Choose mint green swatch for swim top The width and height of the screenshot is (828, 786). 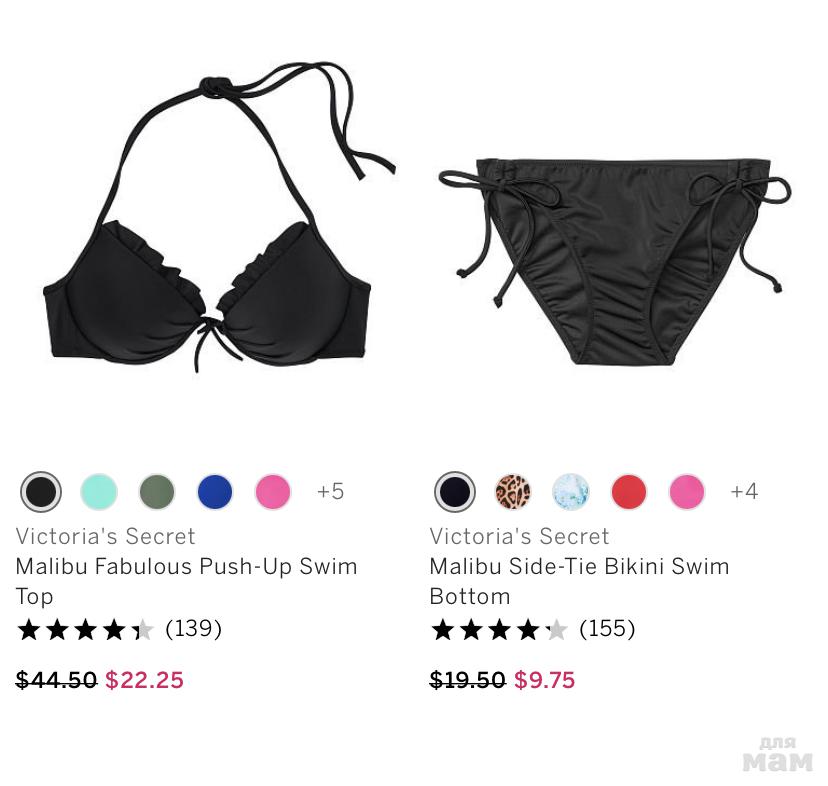pos(99,492)
